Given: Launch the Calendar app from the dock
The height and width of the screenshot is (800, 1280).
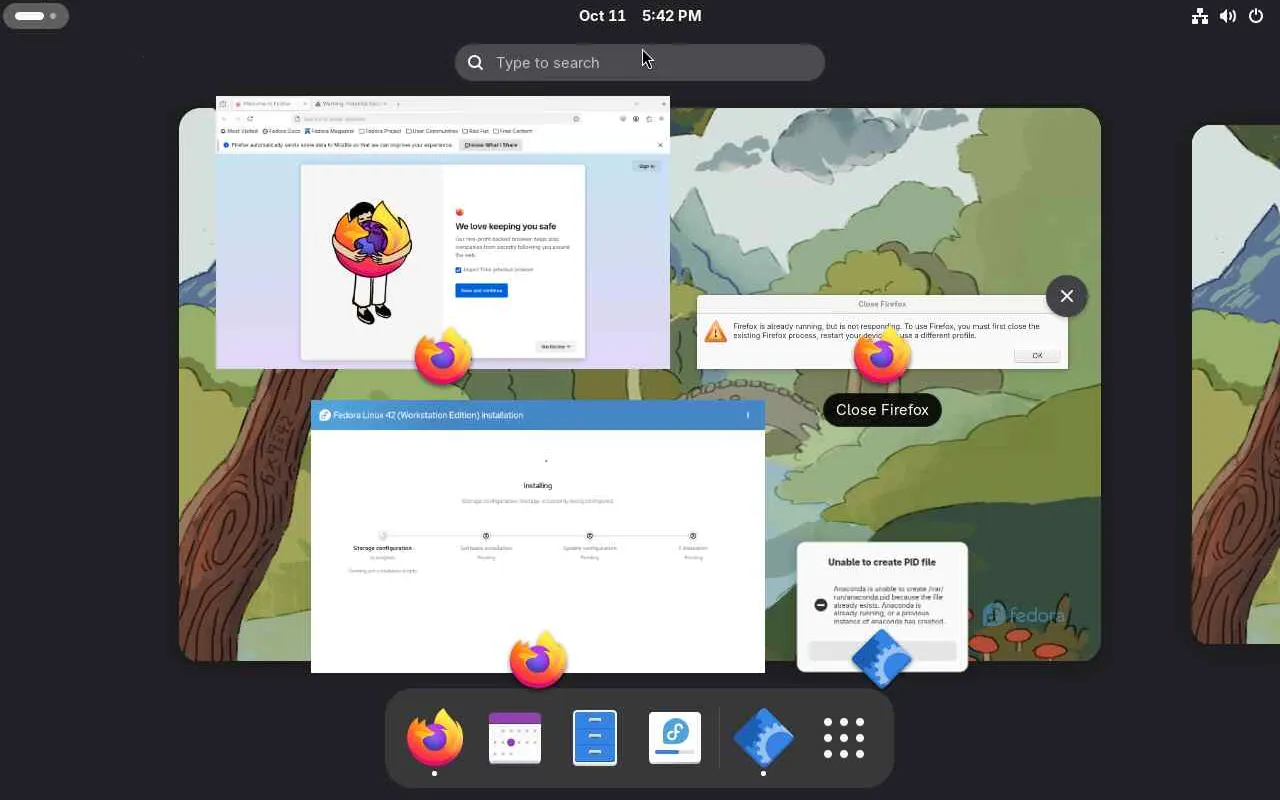Looking at the screenshot, I should point(515,738).
